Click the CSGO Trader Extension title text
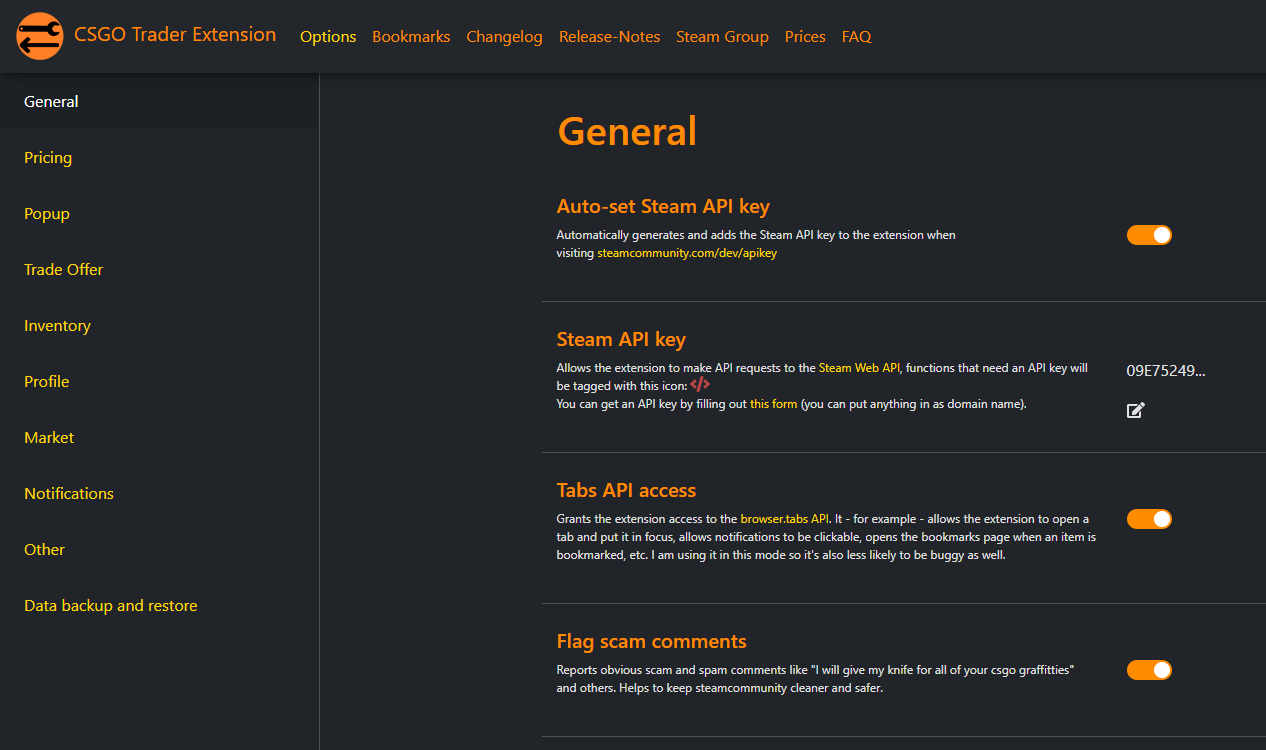 (x=175, y=35)
